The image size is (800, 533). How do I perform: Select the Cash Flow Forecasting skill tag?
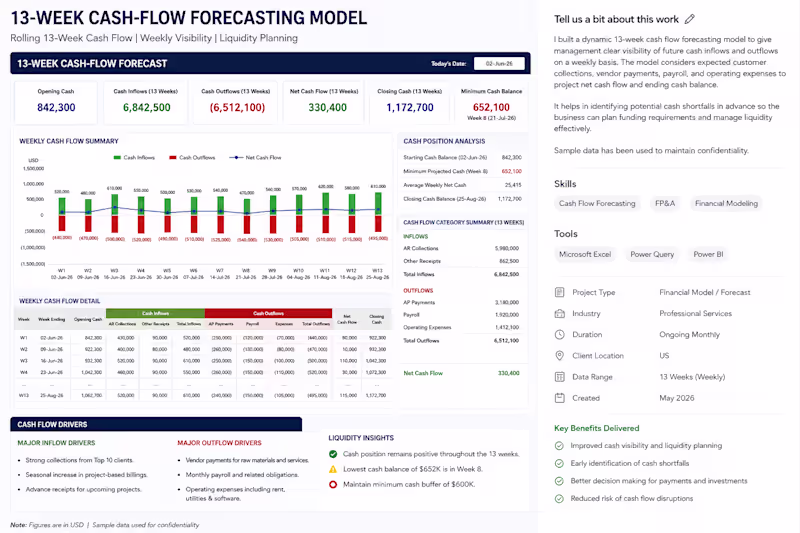[x=597, y=204]
